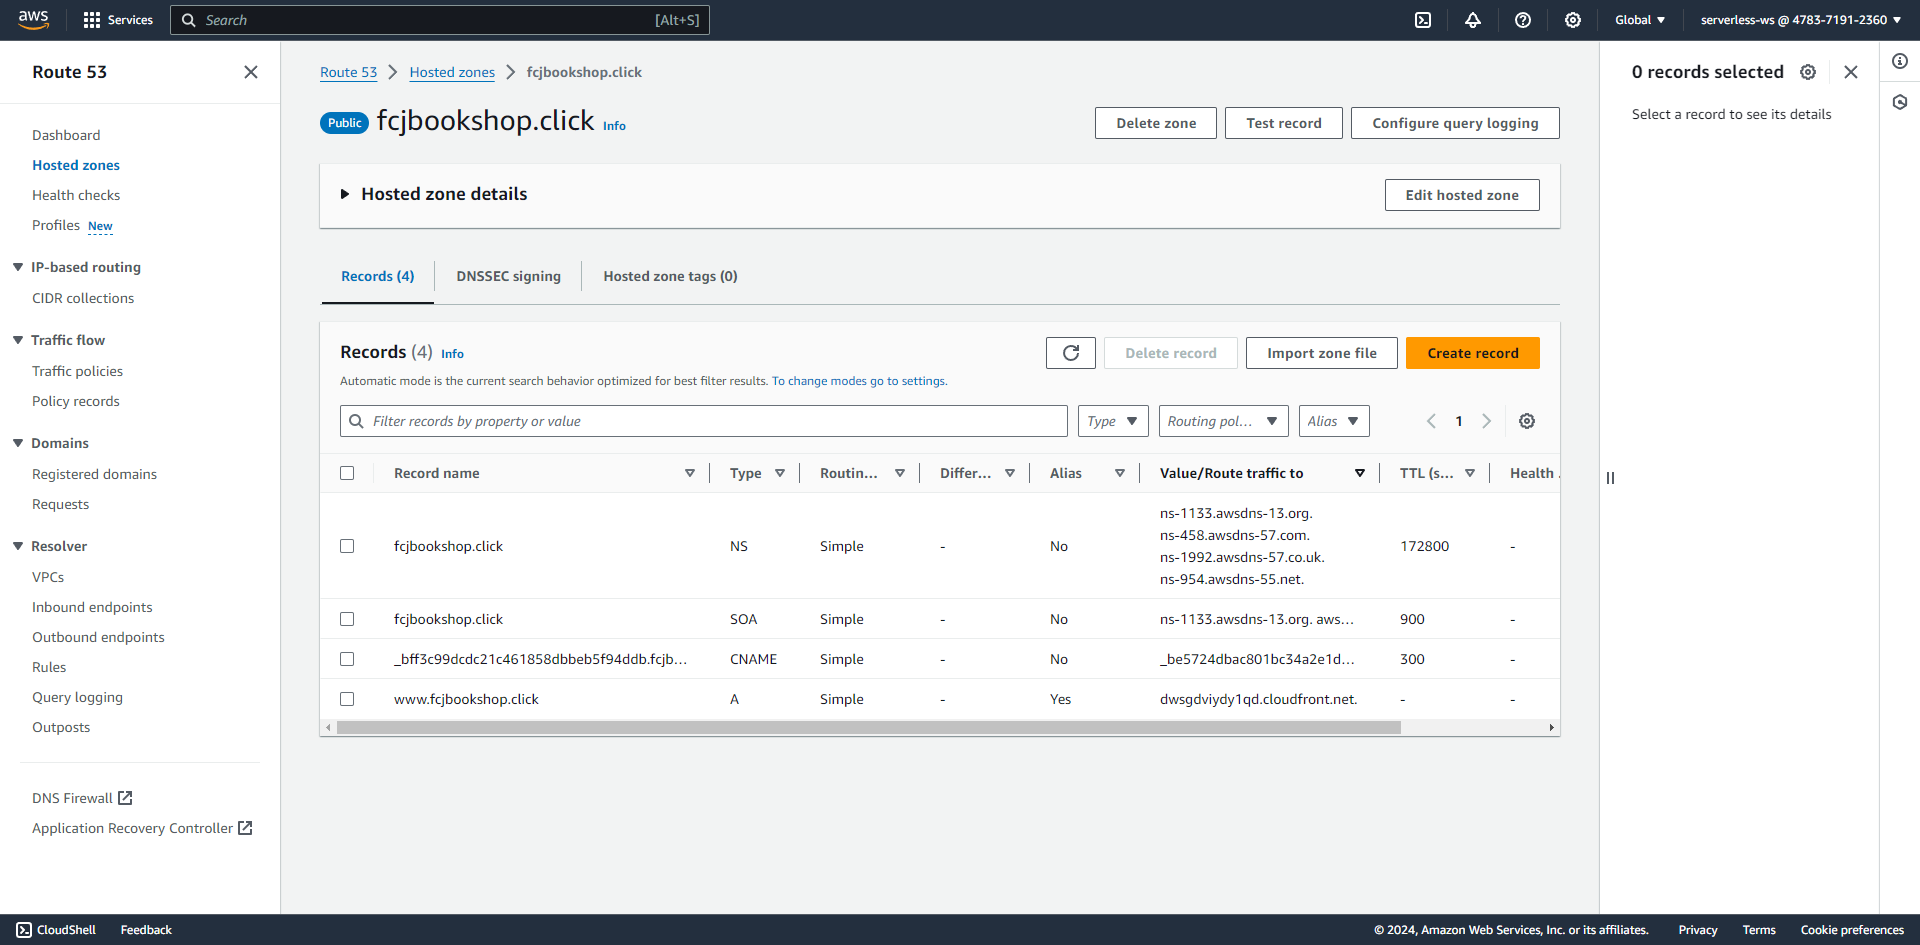
Task: Click scrollbar right arrow of records table
Action: (x=1552, y=728)
